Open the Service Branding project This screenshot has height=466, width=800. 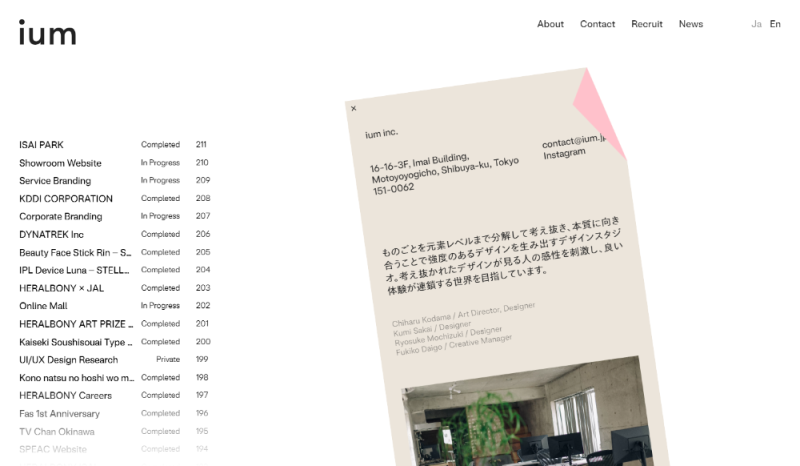tap(55, 181)
